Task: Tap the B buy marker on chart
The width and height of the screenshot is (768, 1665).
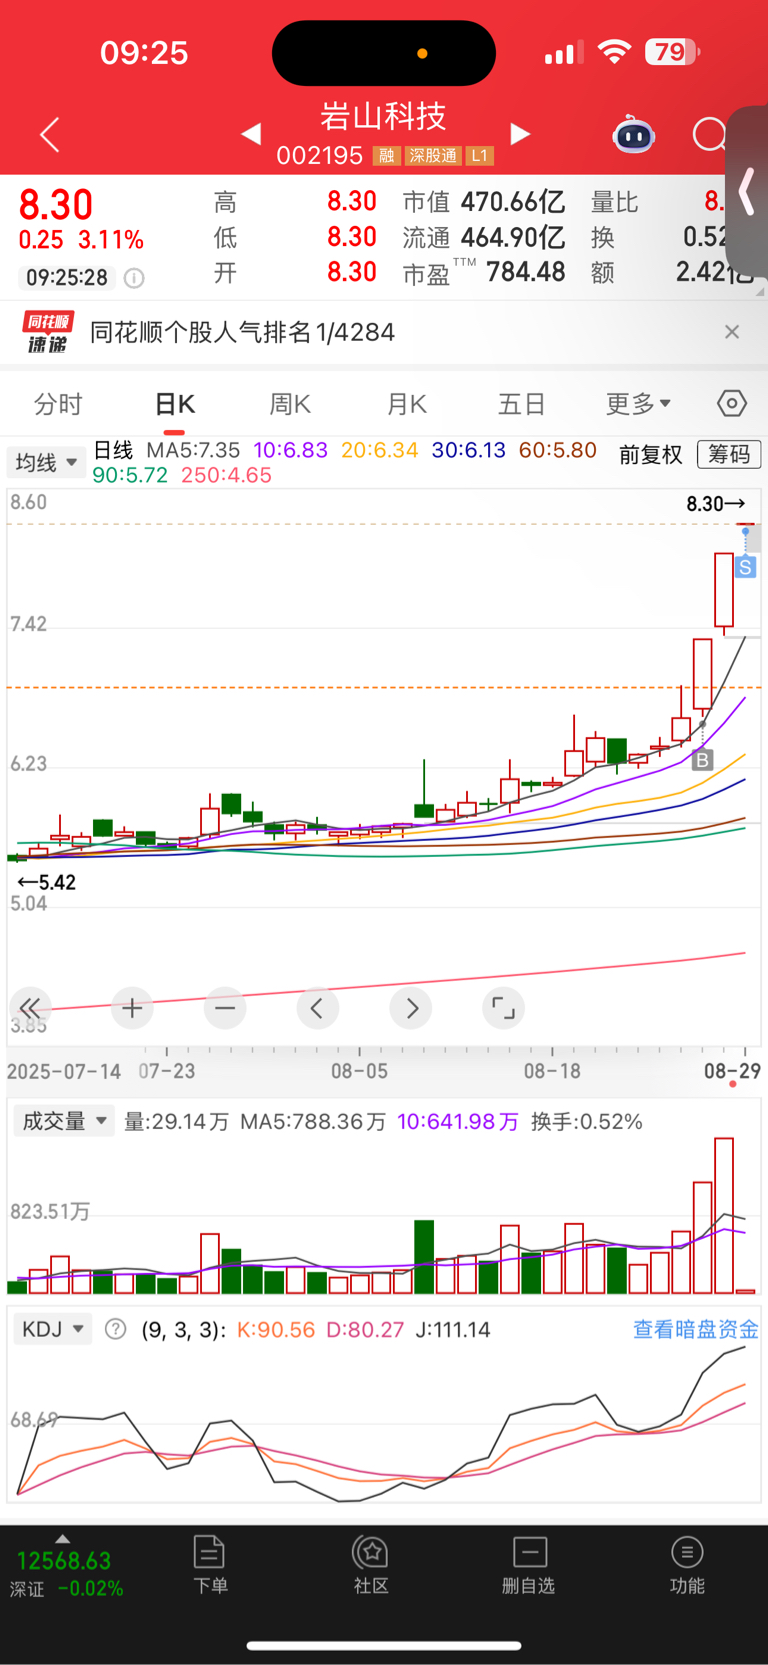Action: [702, 760]
